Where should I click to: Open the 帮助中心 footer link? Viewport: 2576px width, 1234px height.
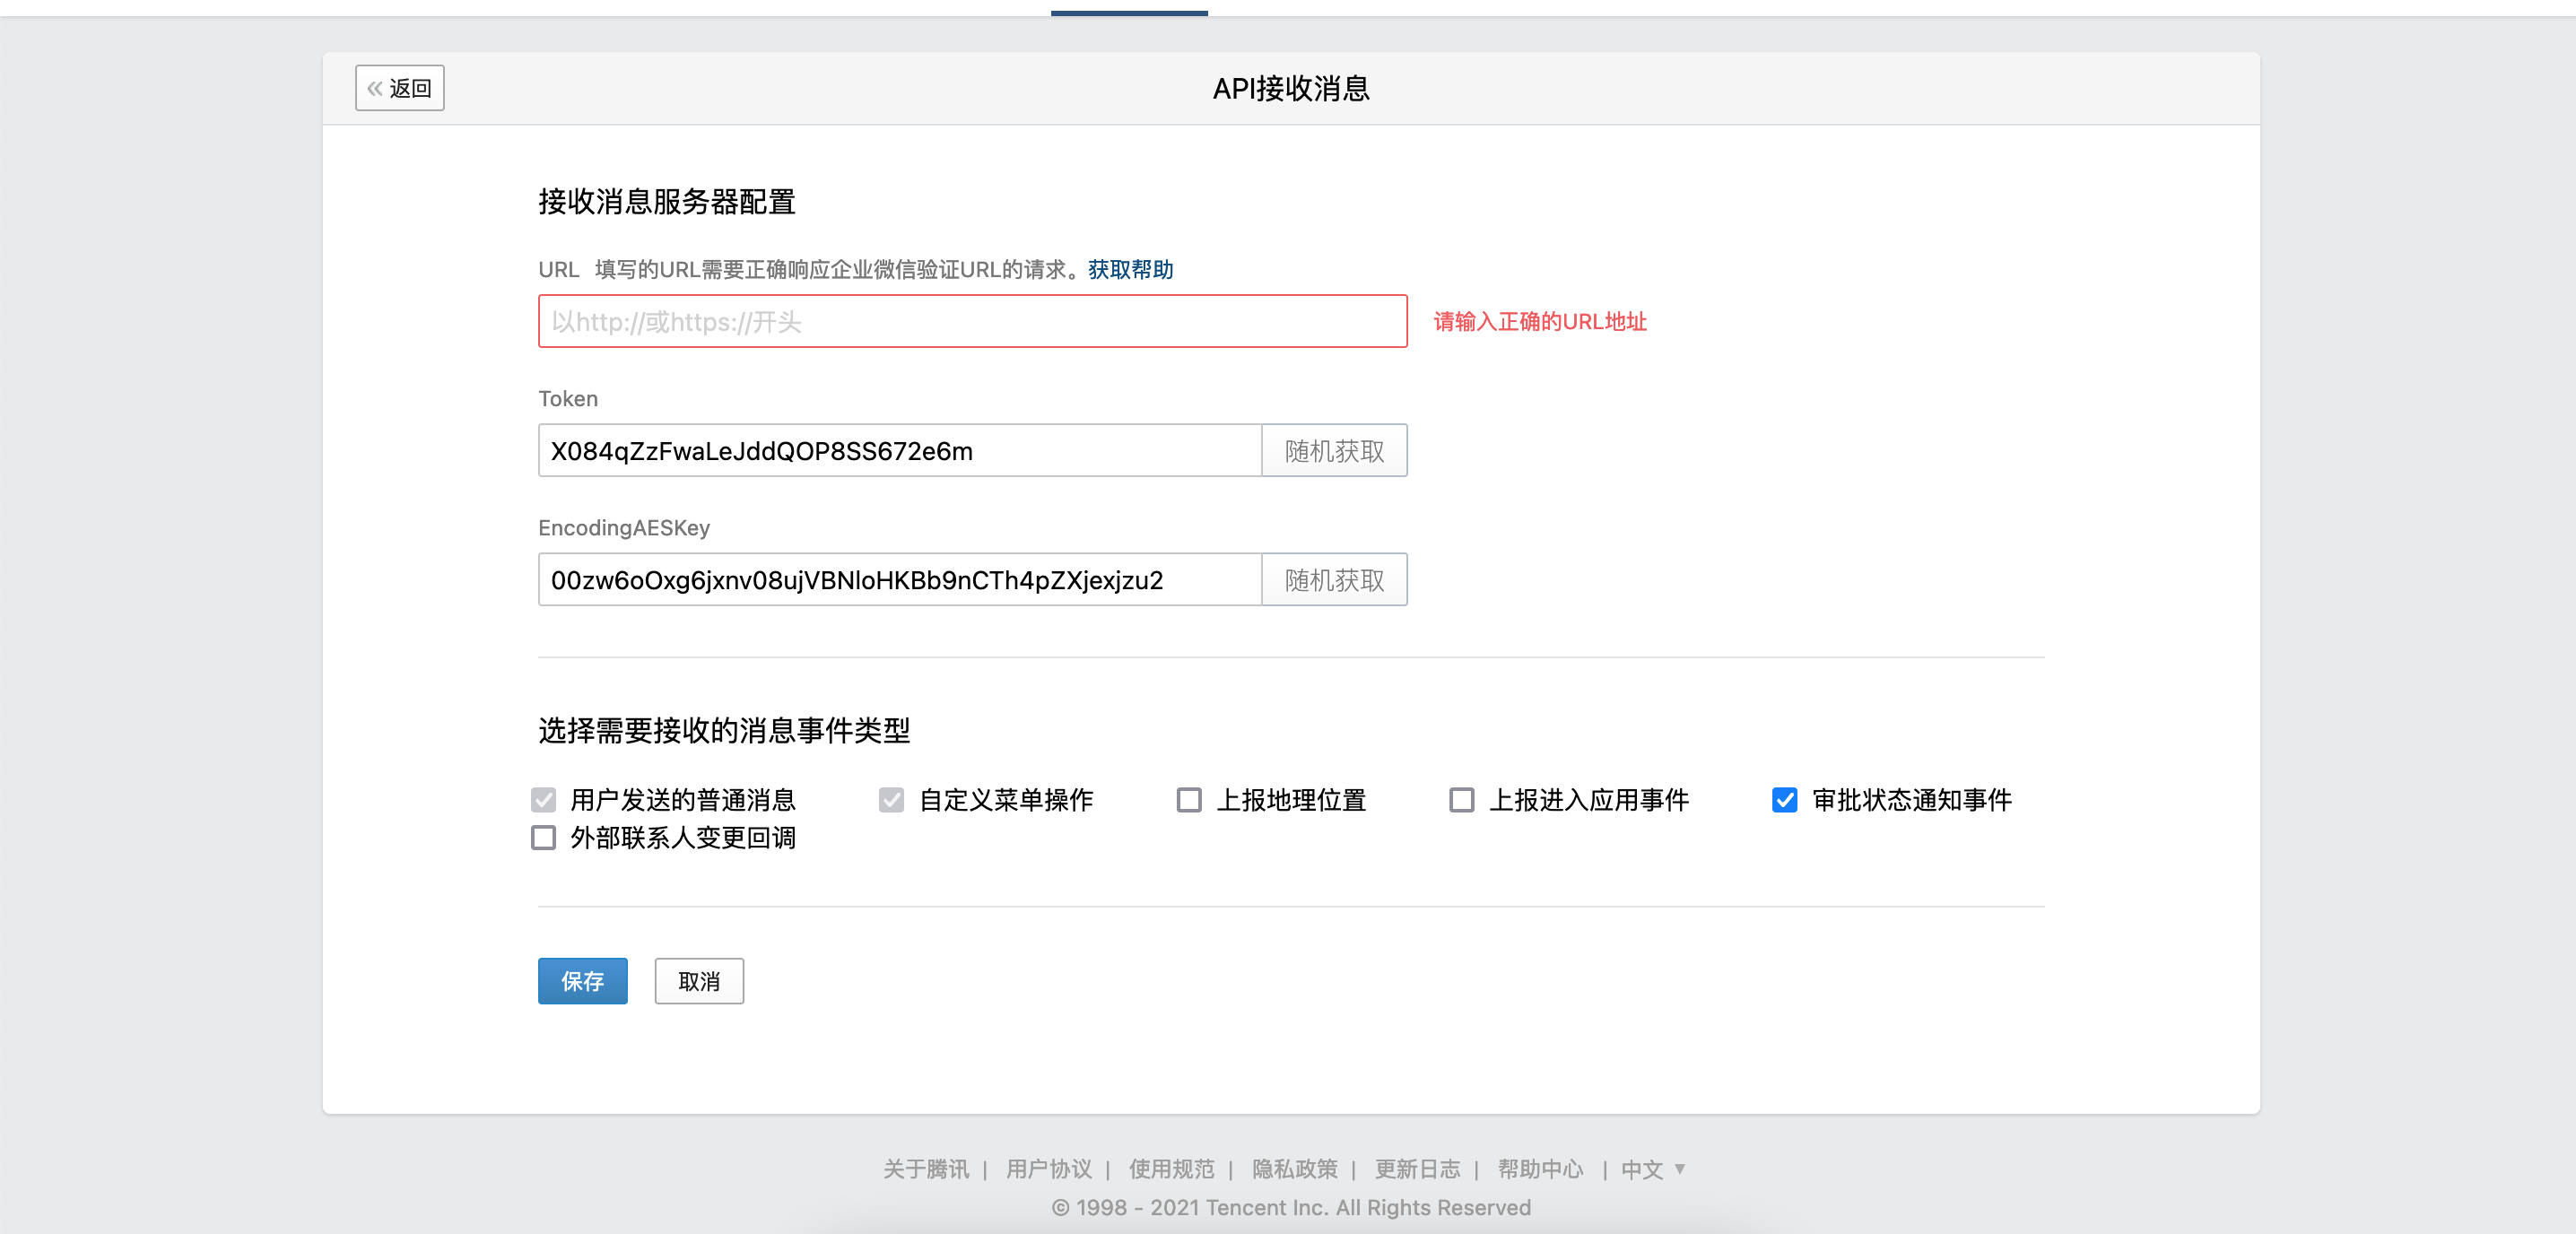pyautogui.click(x=1540, y=1168)
